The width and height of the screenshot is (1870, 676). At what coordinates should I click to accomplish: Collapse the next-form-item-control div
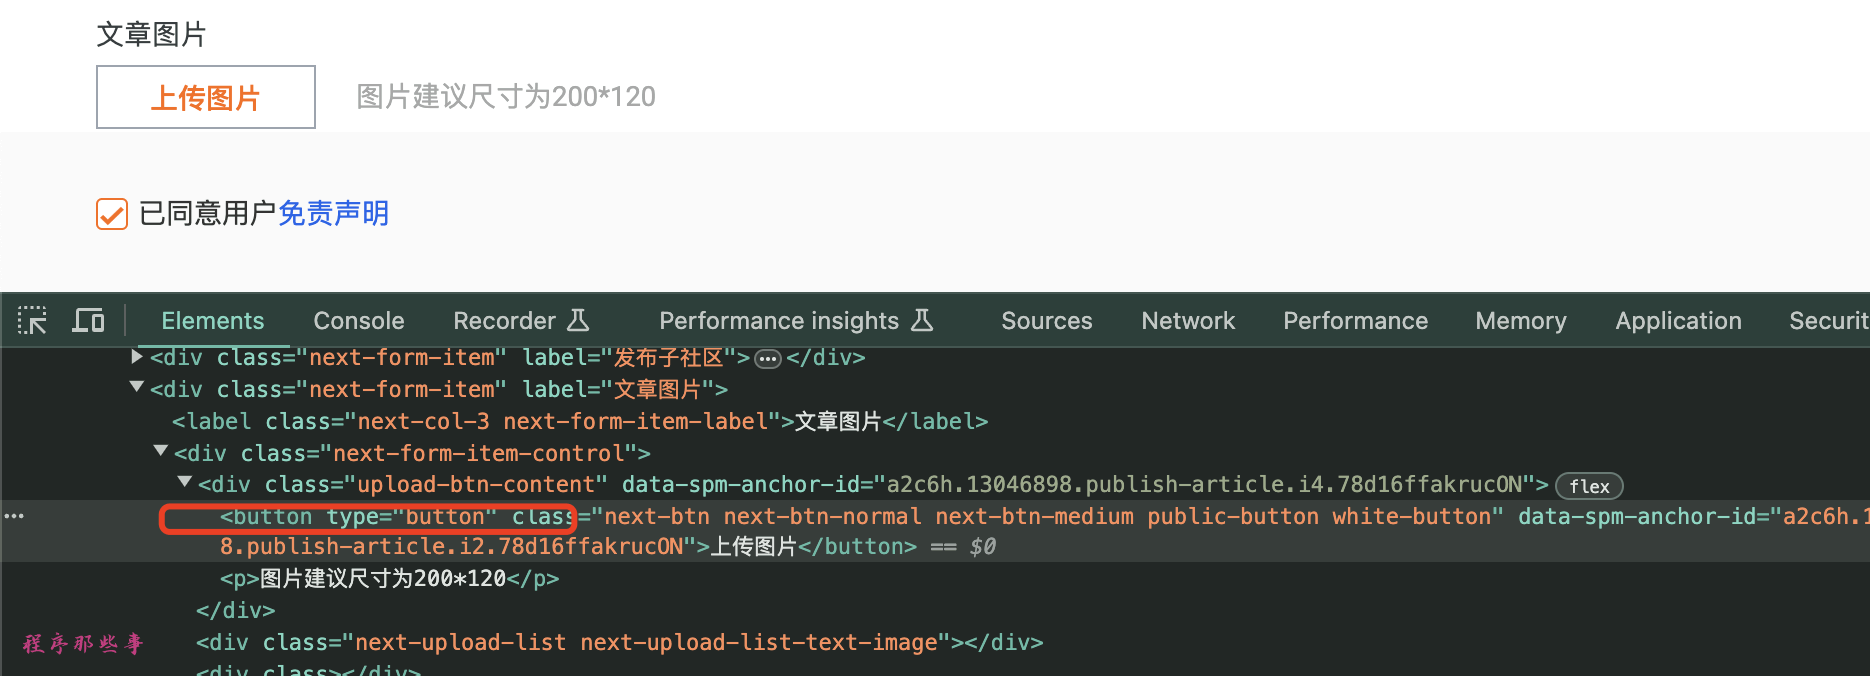click(x=161, y=452)
